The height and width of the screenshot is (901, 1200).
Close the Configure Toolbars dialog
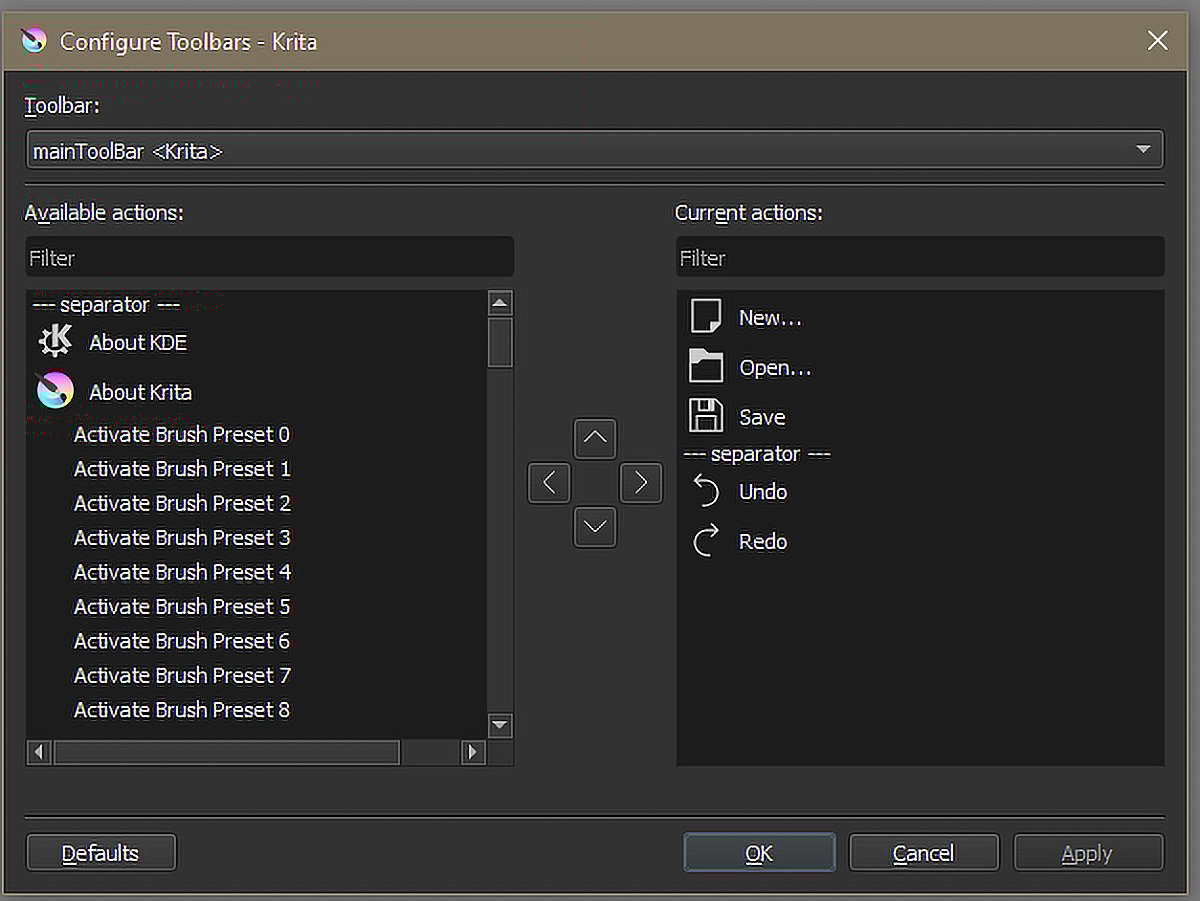(x=1157, y=41)
